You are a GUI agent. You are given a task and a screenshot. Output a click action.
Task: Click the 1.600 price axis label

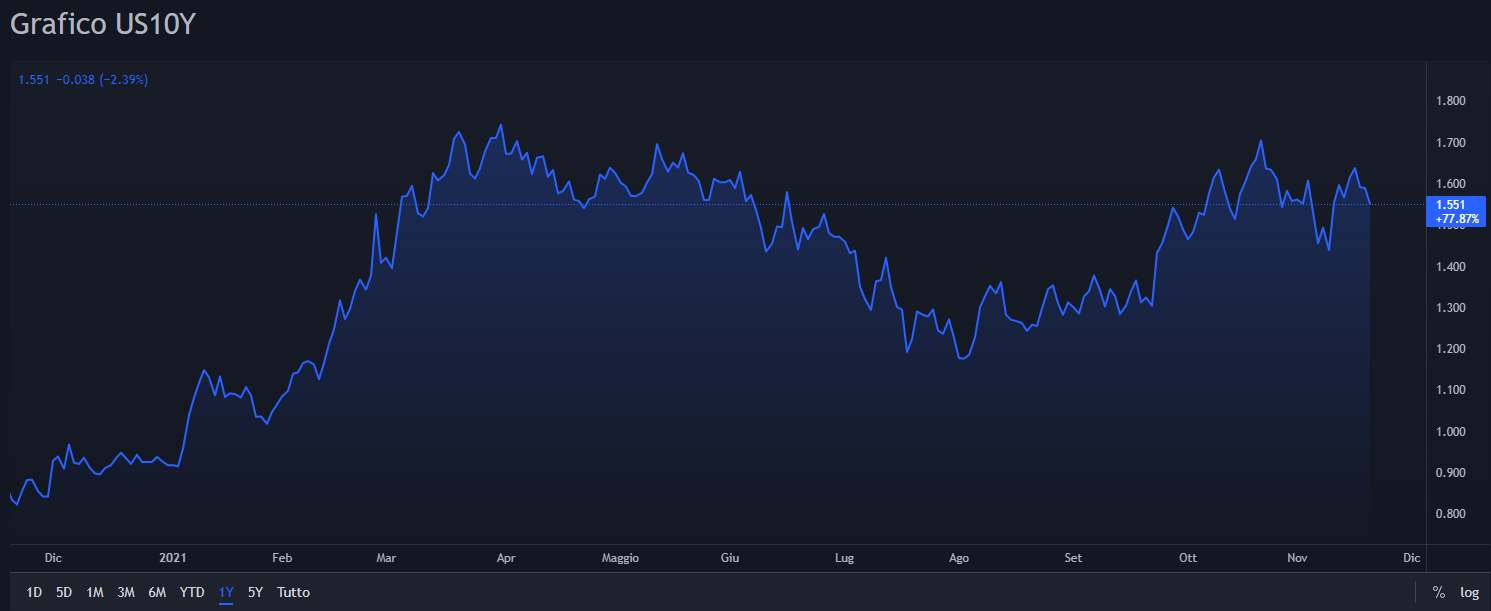pyautogui.click(x=1450, y=184)
